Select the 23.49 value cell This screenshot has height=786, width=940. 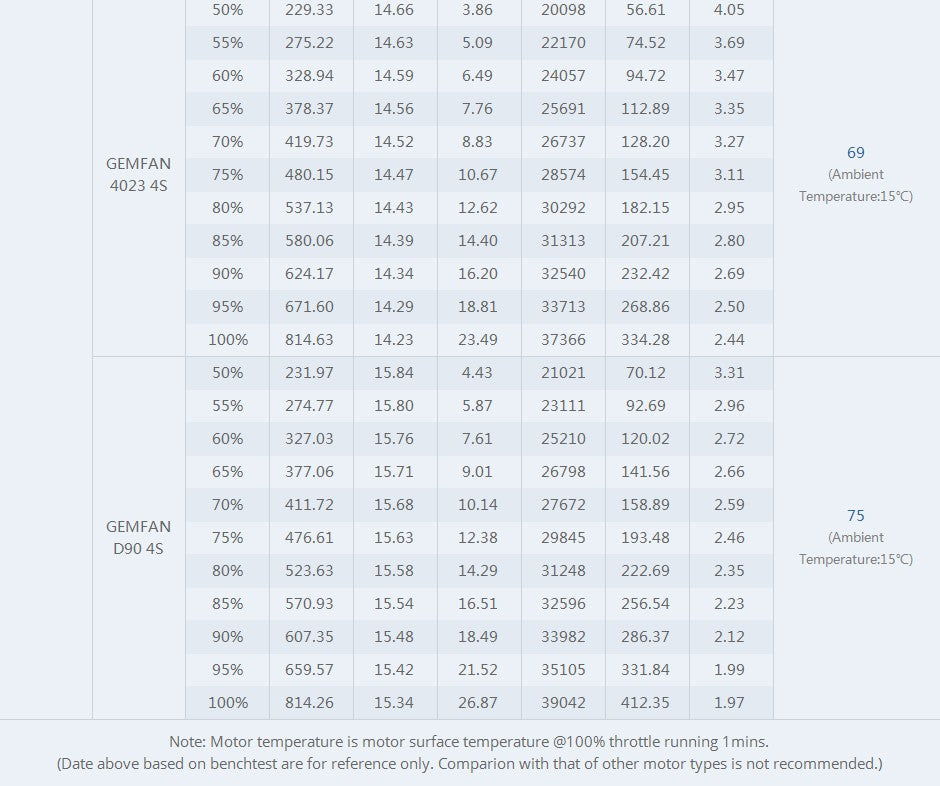pyautogui.click(x=477, y=340)
